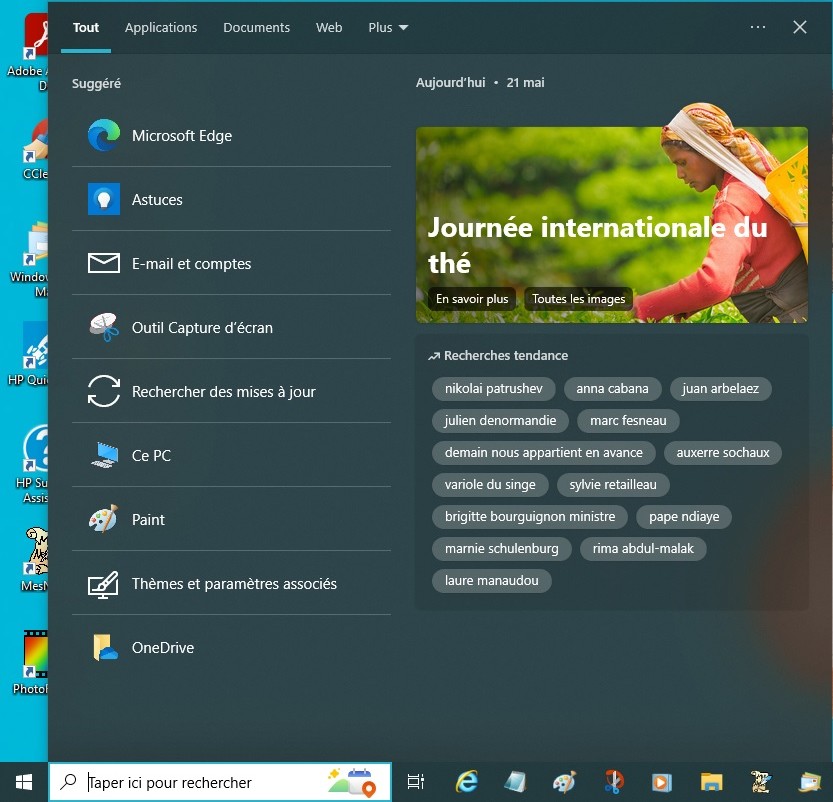Focus the Taper ici pour rechercher field
This screenshot has width=833, height=802.
(x=220, y=782)
